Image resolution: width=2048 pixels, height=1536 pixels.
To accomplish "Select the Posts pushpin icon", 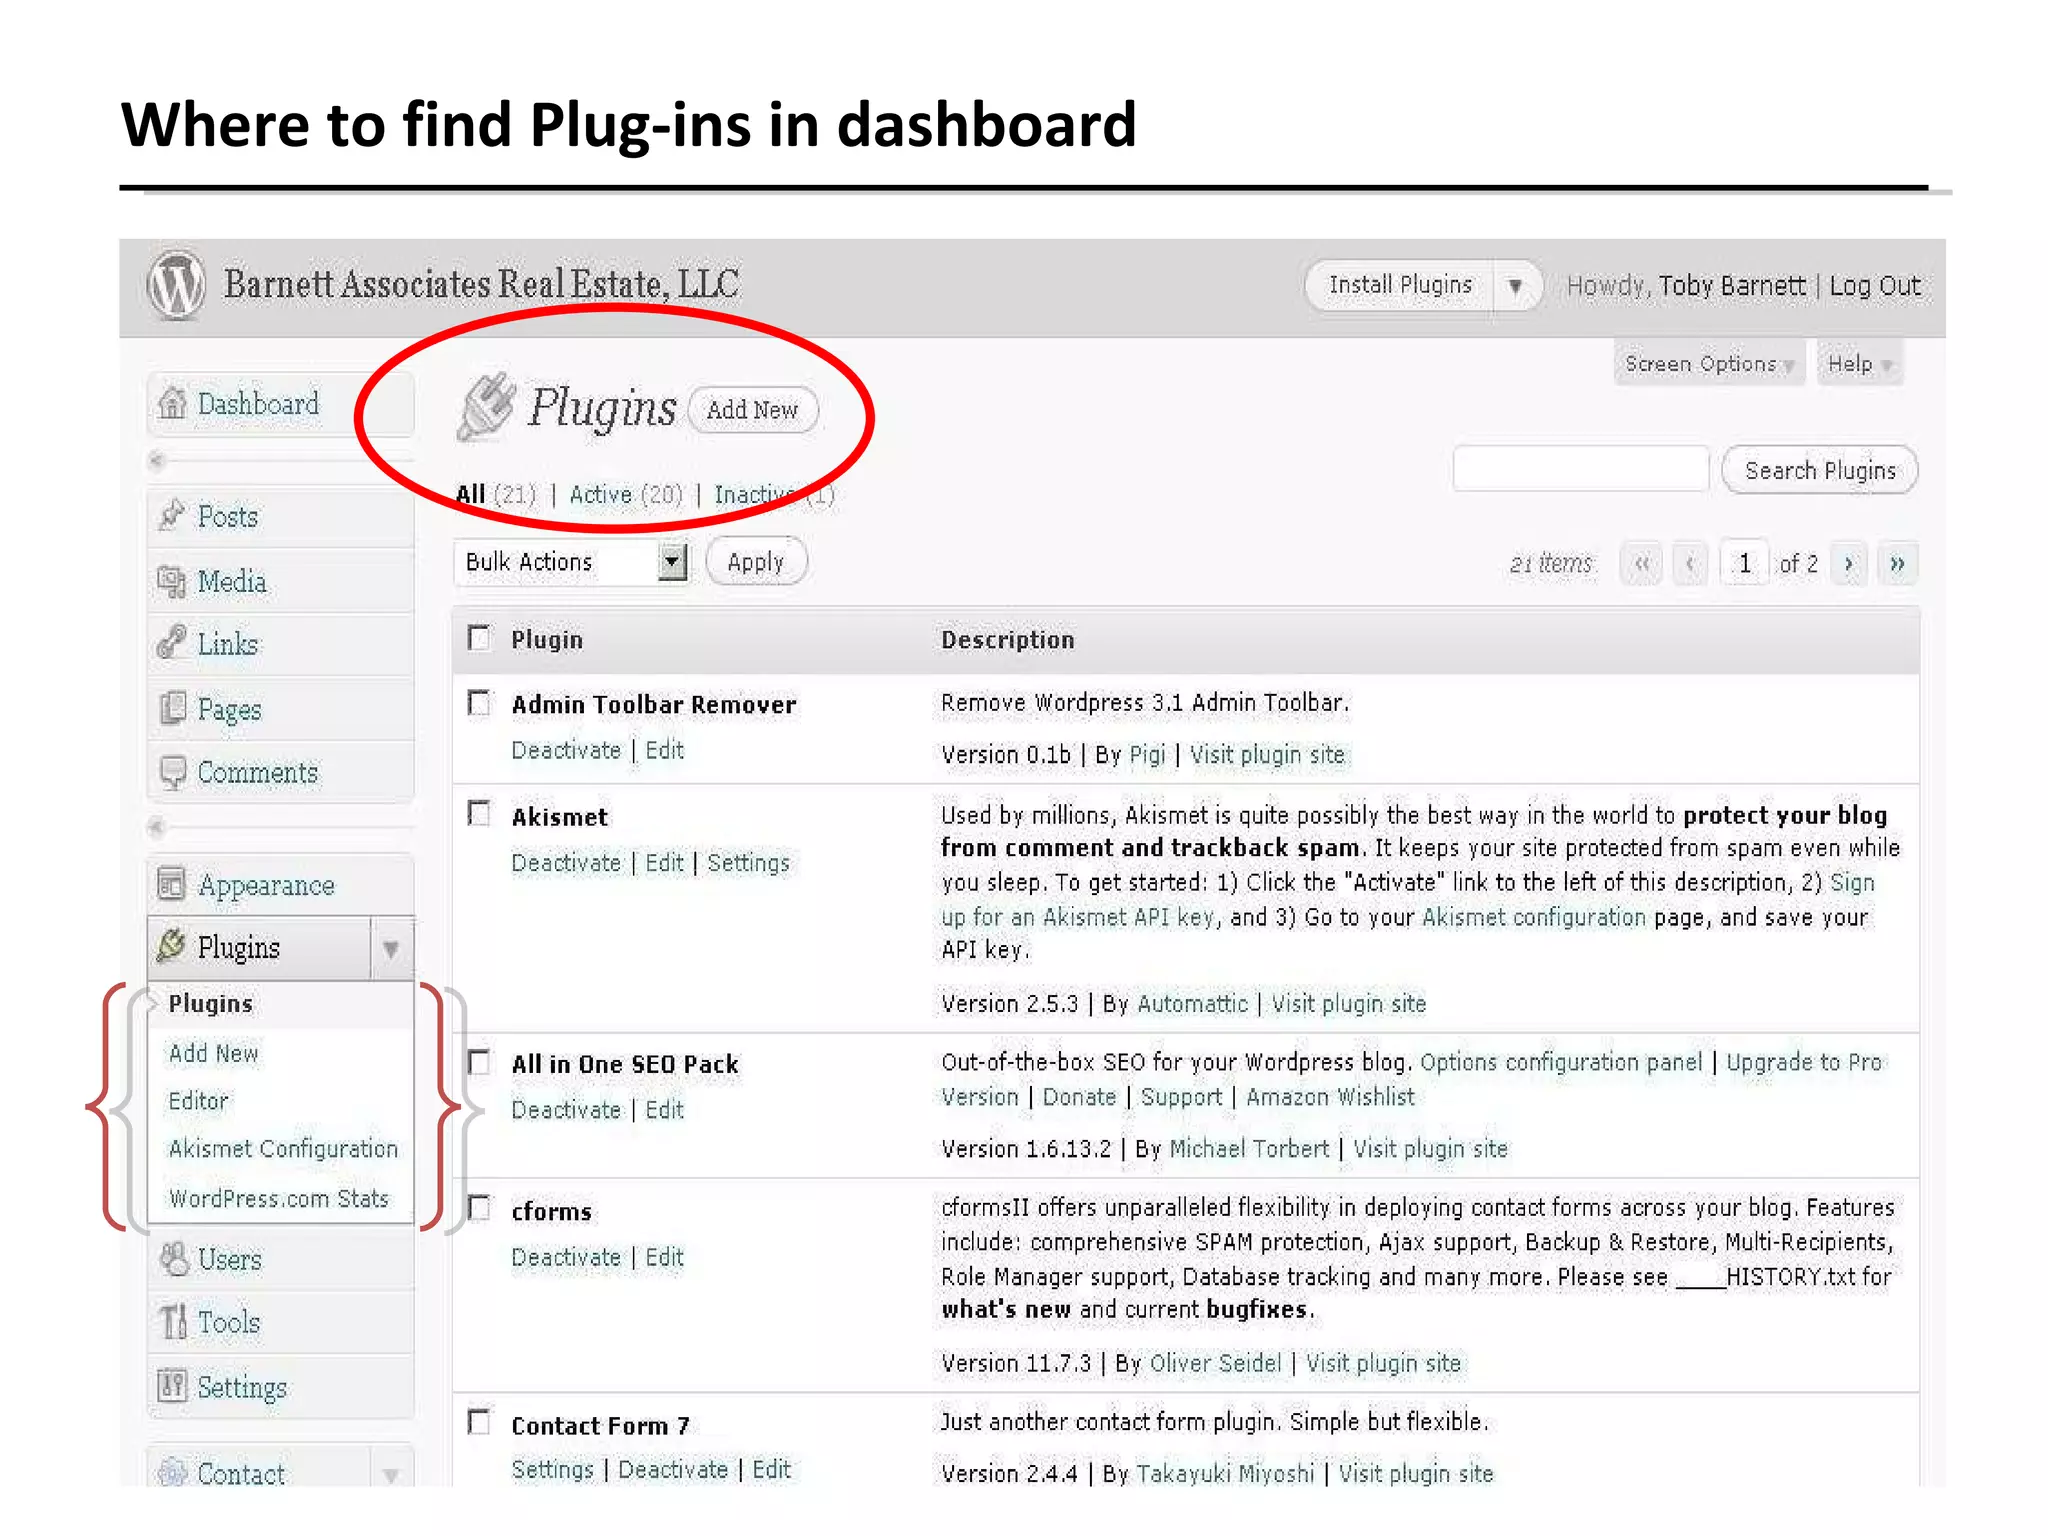I will coord(172,515).
